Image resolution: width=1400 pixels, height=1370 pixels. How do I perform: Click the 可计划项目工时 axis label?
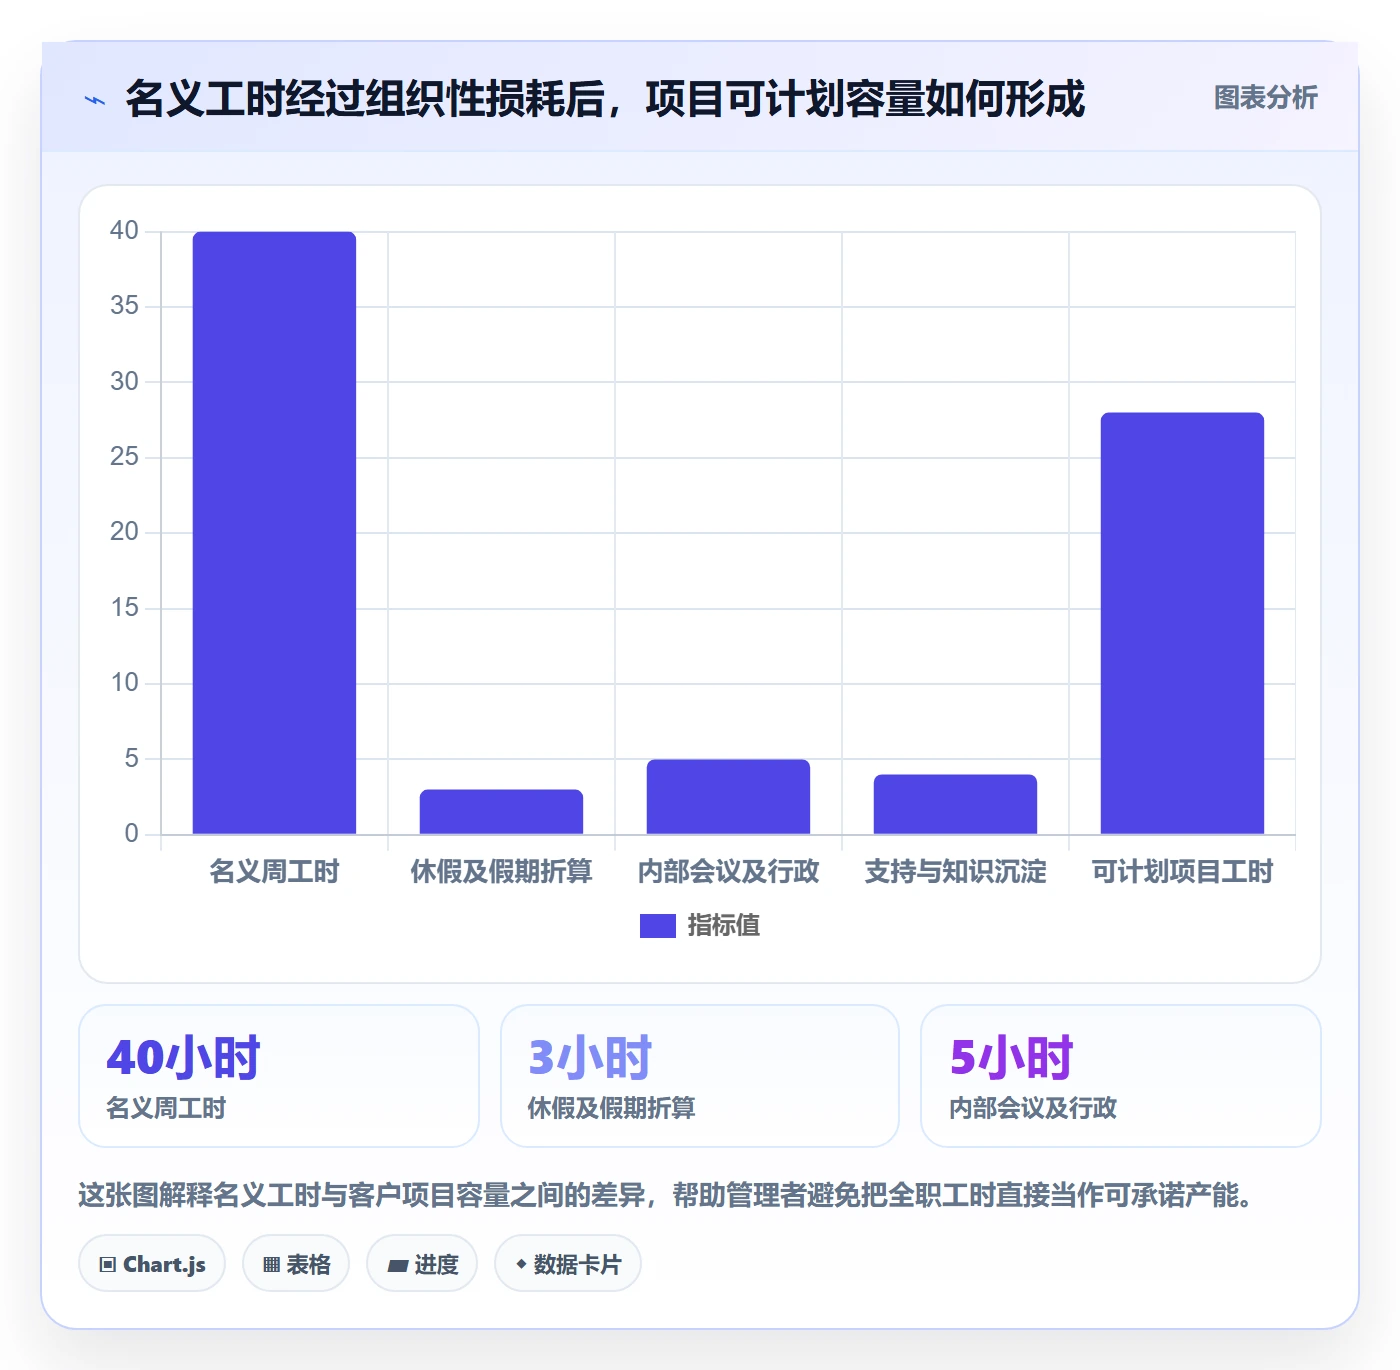[1182, 872]
